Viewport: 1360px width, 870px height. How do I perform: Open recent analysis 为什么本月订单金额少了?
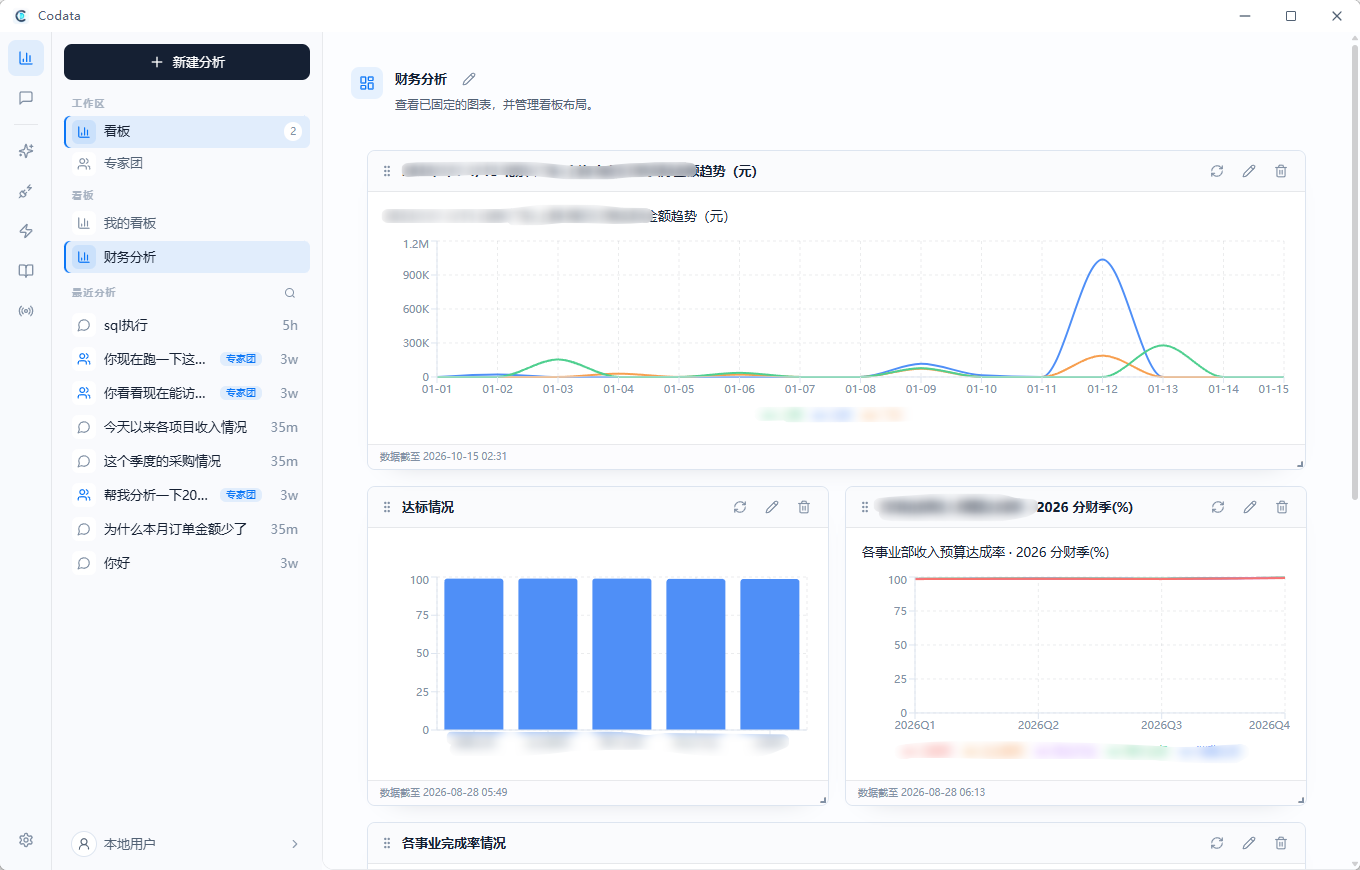(187, 529)
